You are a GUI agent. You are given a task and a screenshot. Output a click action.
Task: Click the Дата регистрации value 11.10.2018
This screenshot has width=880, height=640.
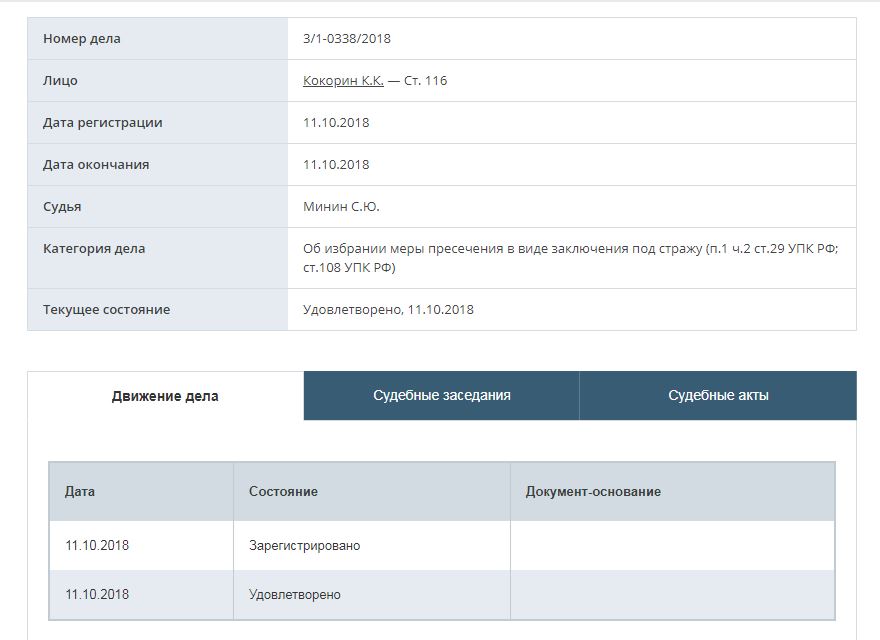[x=336, y=123]
